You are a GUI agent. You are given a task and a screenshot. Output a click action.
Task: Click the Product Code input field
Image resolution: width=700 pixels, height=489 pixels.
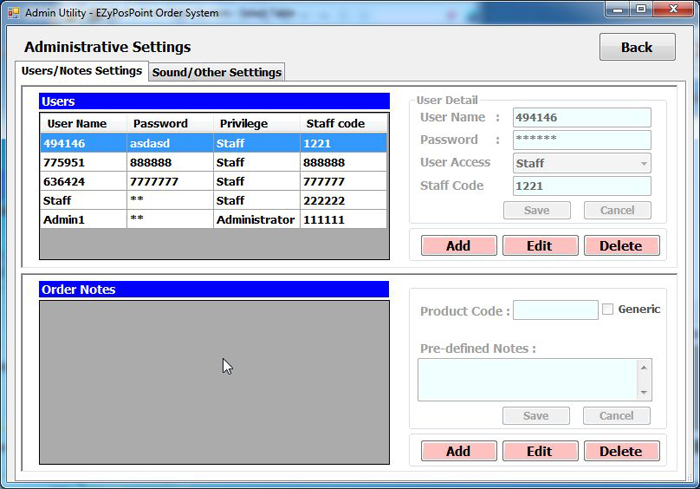click(555, 310)
